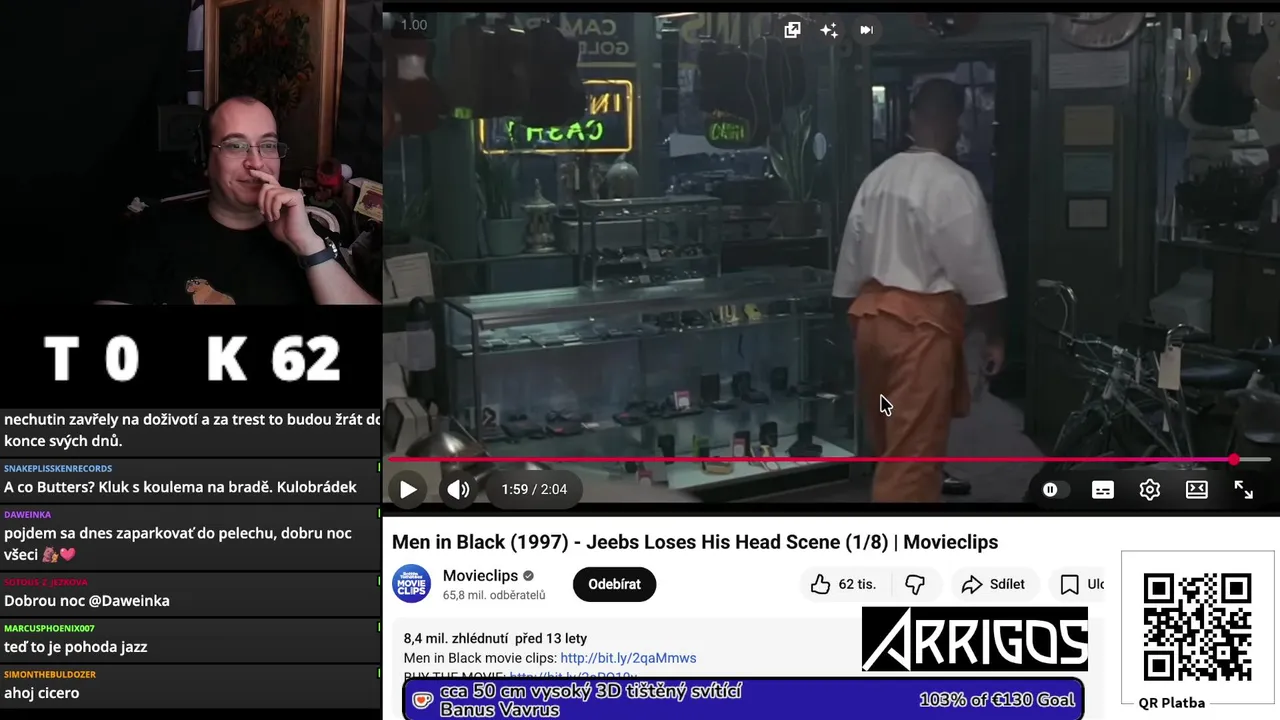Click the Odebírat subscribe button
The width and height of the screenshot is (1280, 720).
pos(614,584)
